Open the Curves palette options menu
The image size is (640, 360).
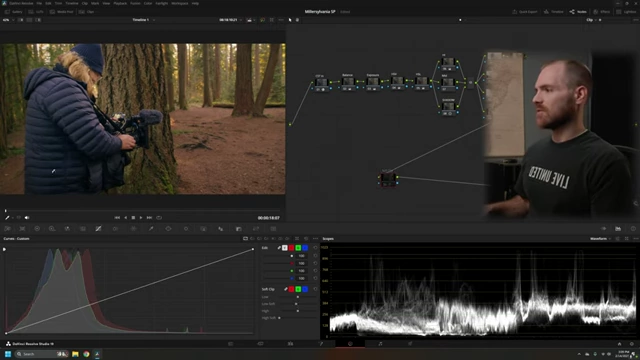click(x=315, y=238)
